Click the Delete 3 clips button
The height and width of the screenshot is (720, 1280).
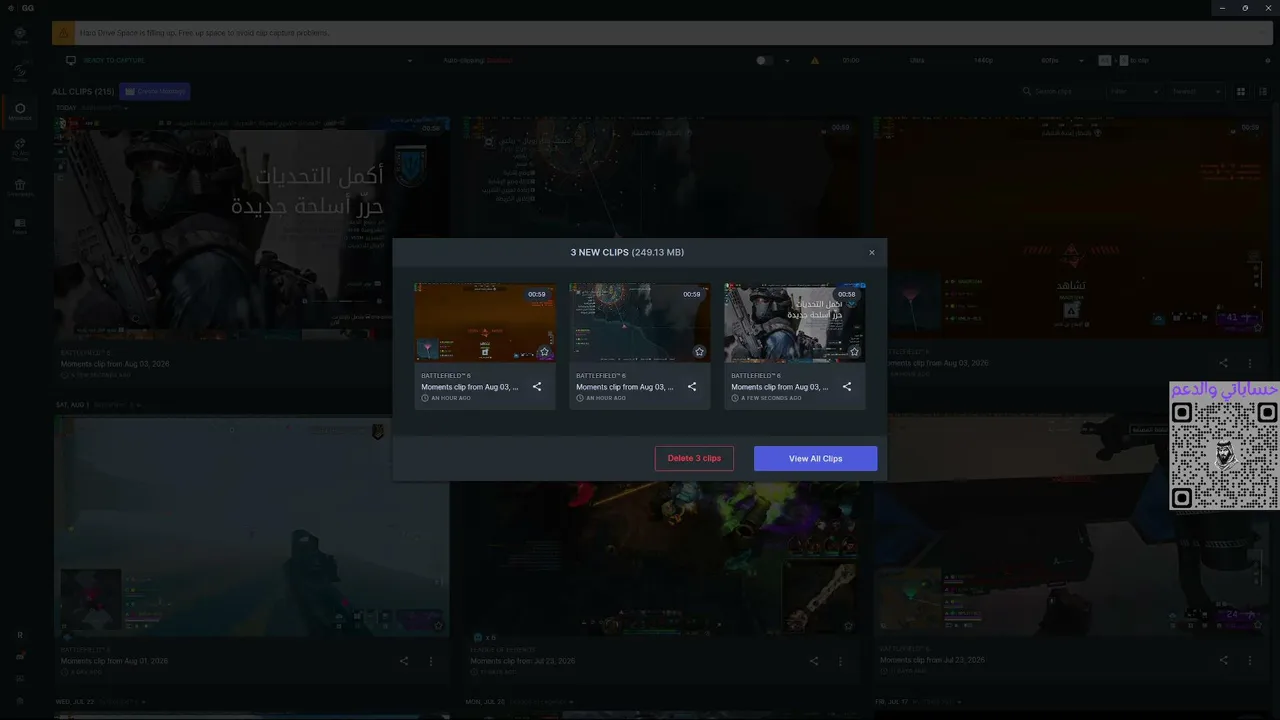[x=694, y=458]
